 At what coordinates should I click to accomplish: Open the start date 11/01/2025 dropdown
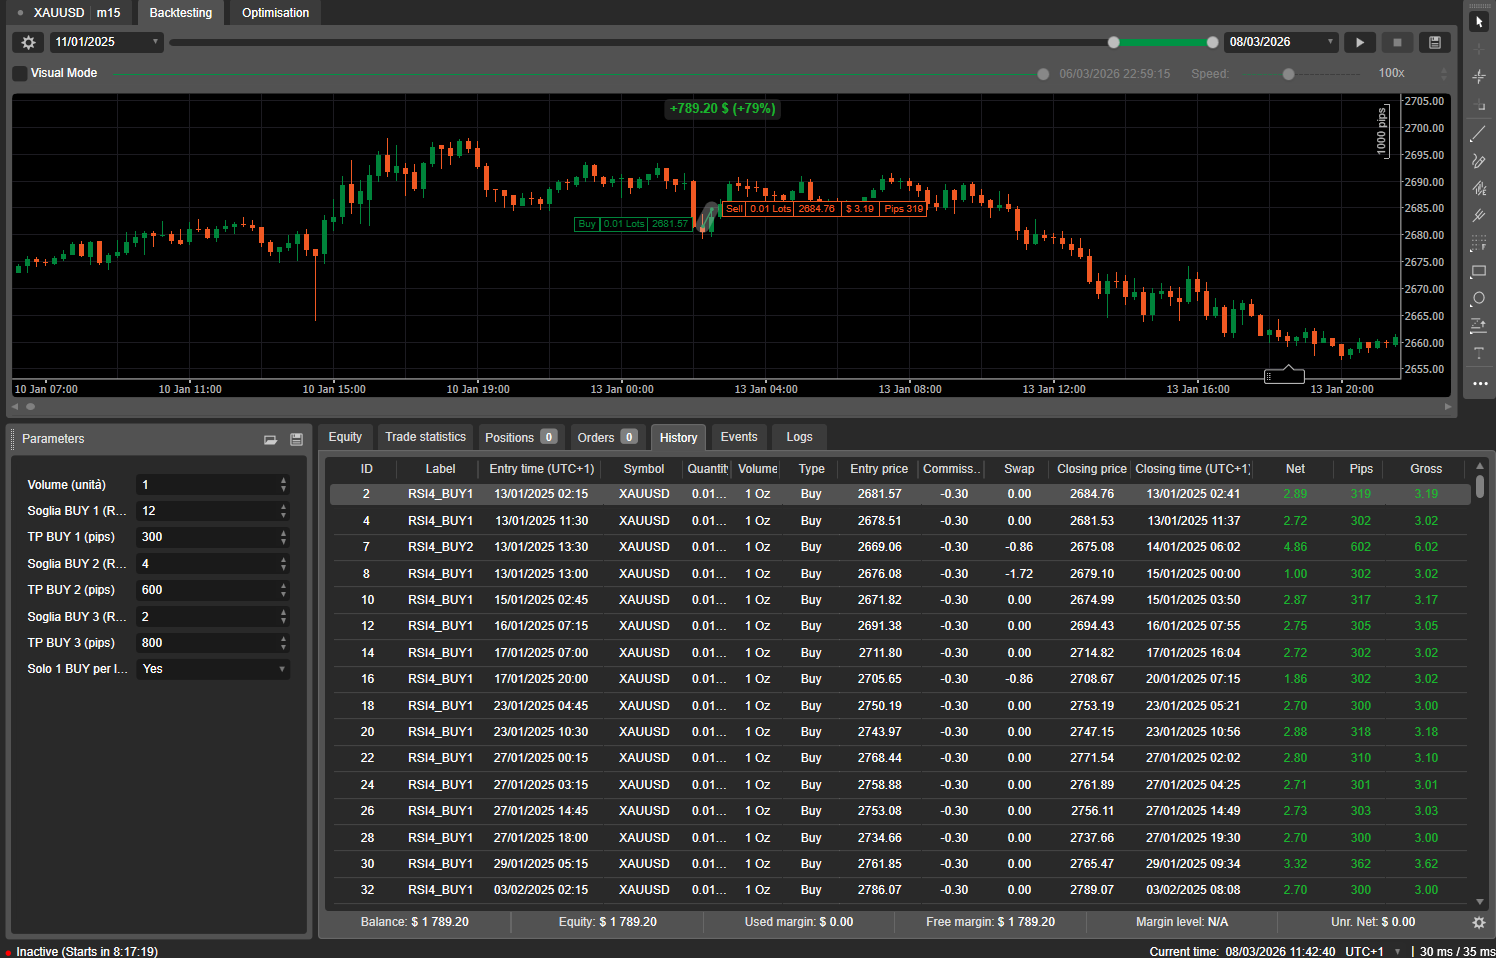106,42
